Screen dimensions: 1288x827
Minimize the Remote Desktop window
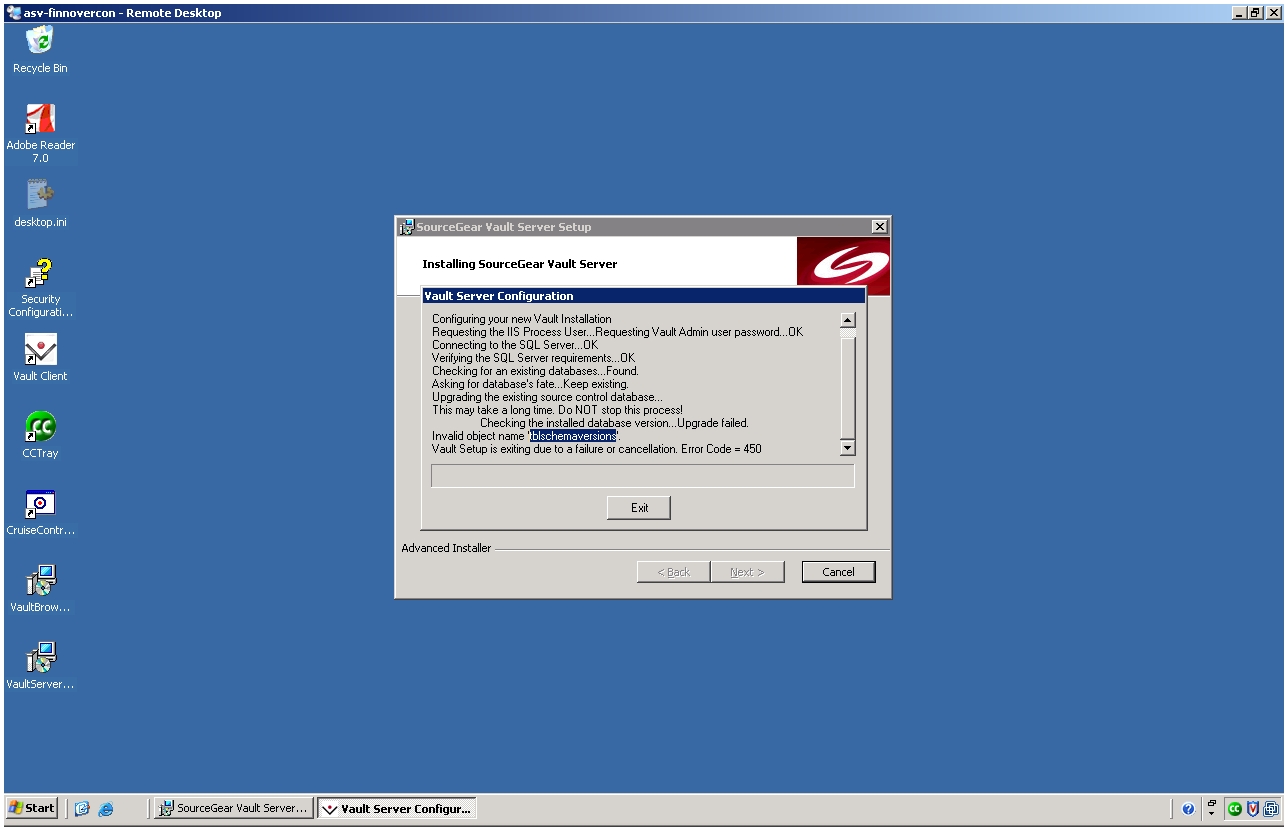pos(1240,13)
